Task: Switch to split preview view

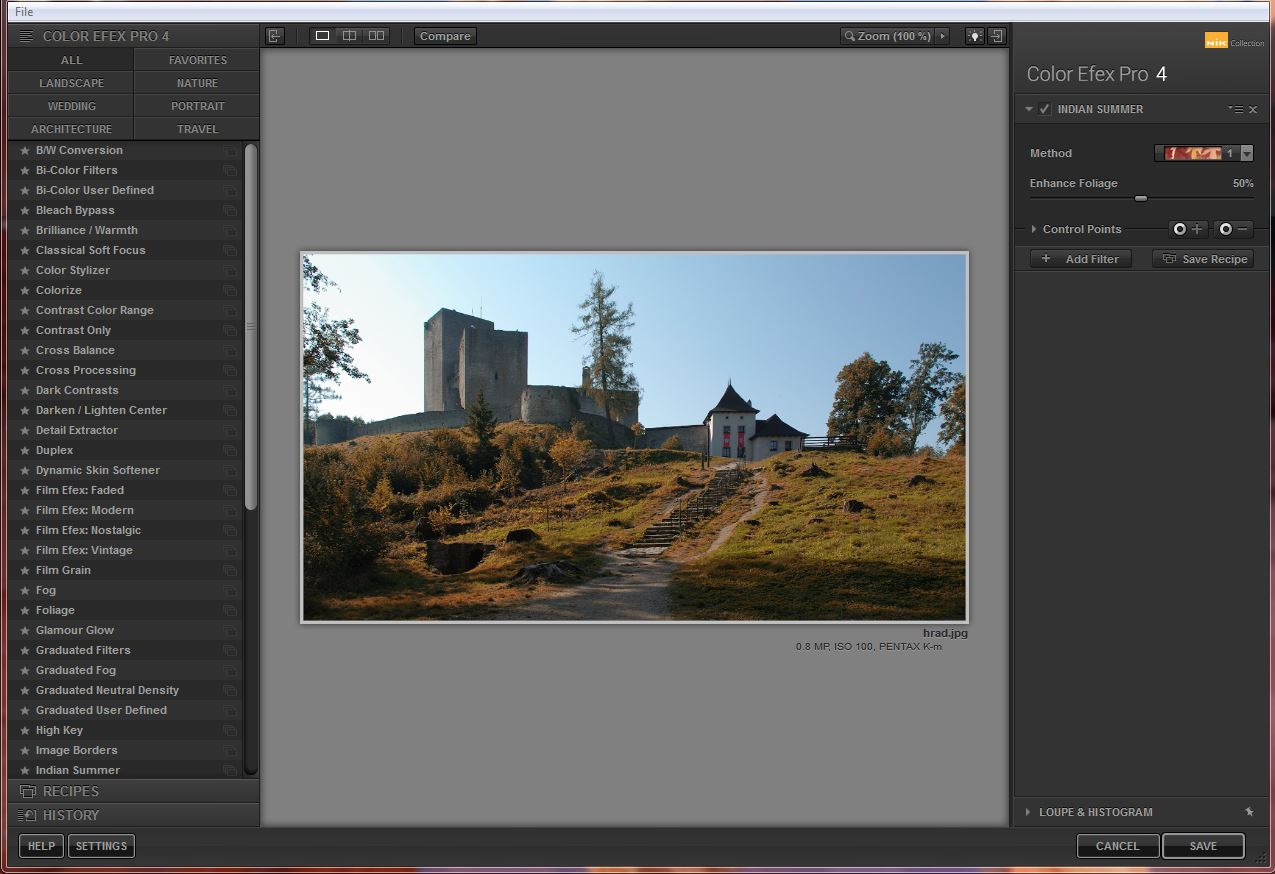Action: [x=349, y=36]
